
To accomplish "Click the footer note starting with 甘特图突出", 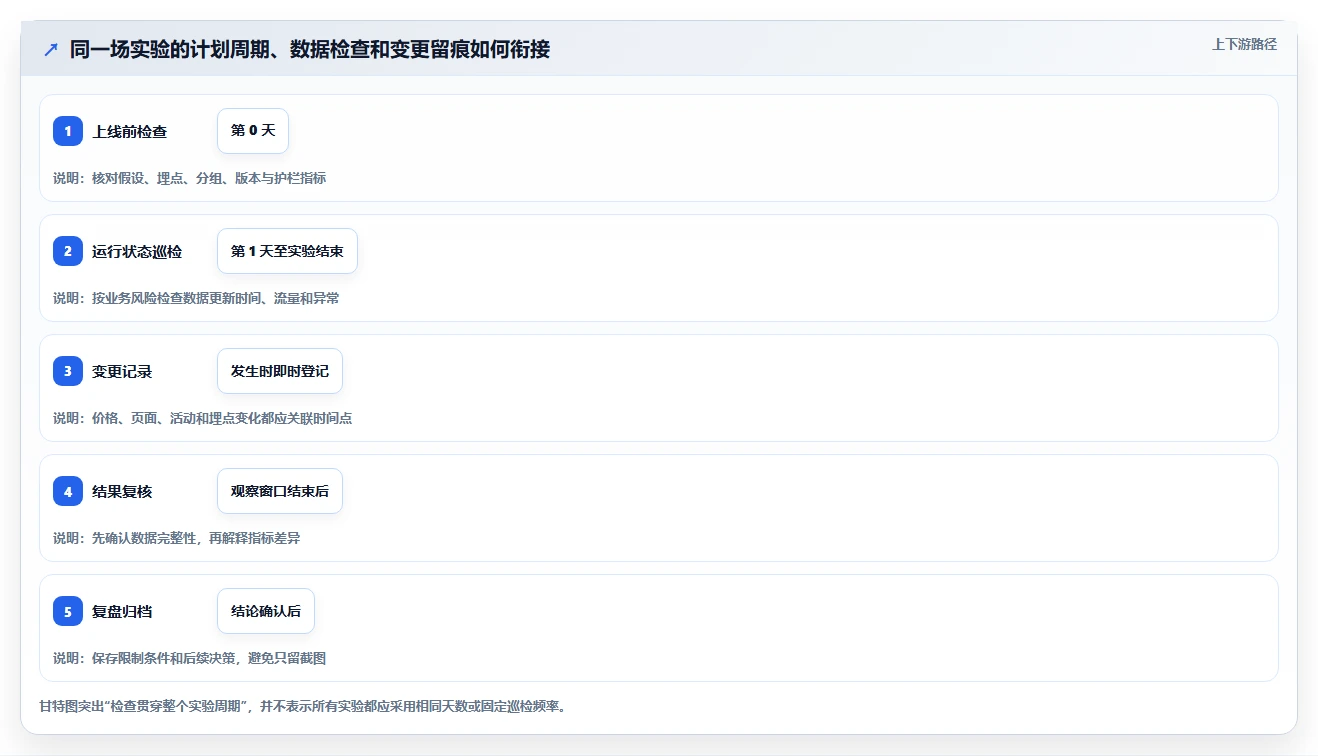I will (303, 706).
